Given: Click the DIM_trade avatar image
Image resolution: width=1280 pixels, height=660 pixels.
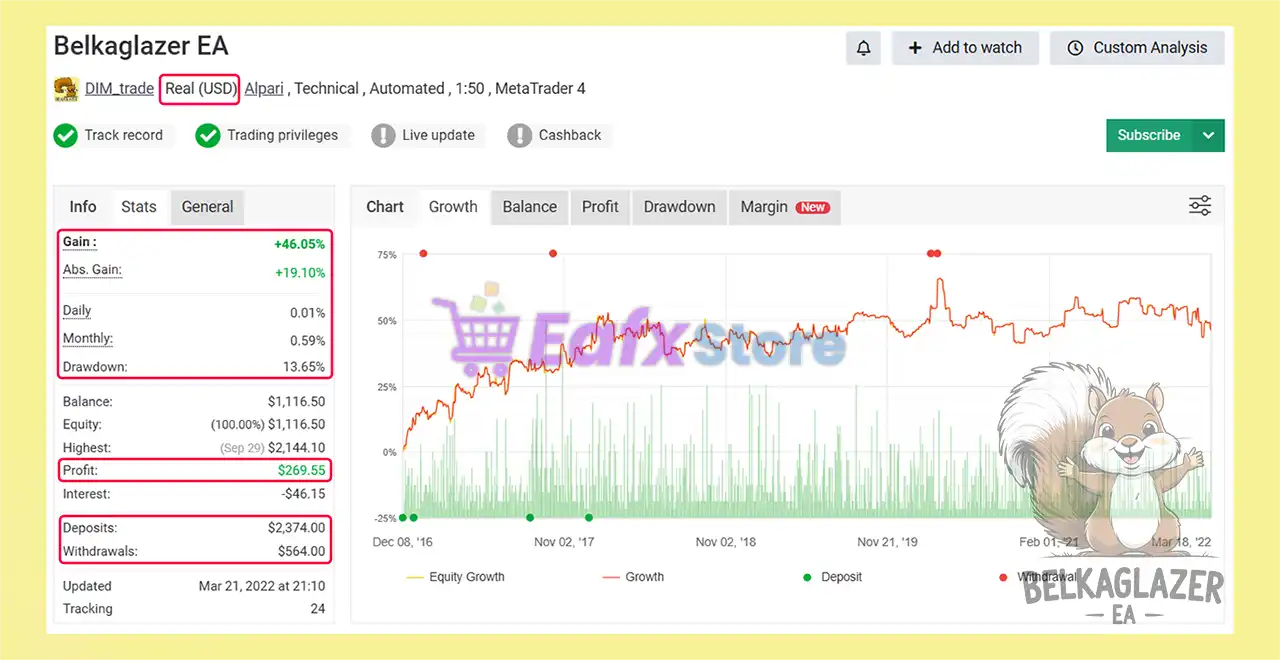Looking at the screenshot, I should coord(66,89).
